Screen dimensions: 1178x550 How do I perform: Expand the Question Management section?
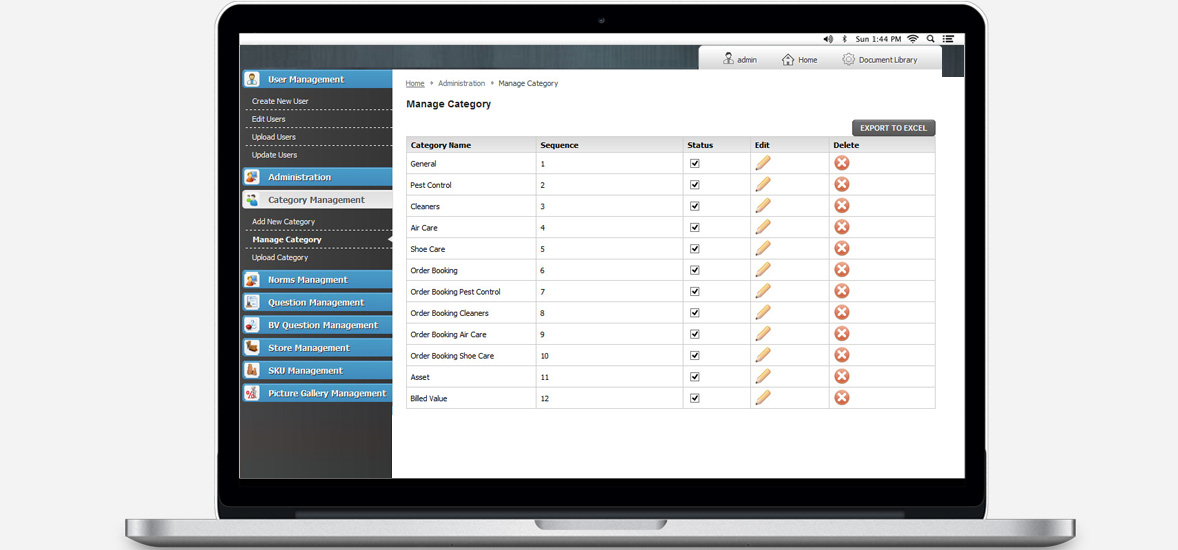click(x=317, y=302)
